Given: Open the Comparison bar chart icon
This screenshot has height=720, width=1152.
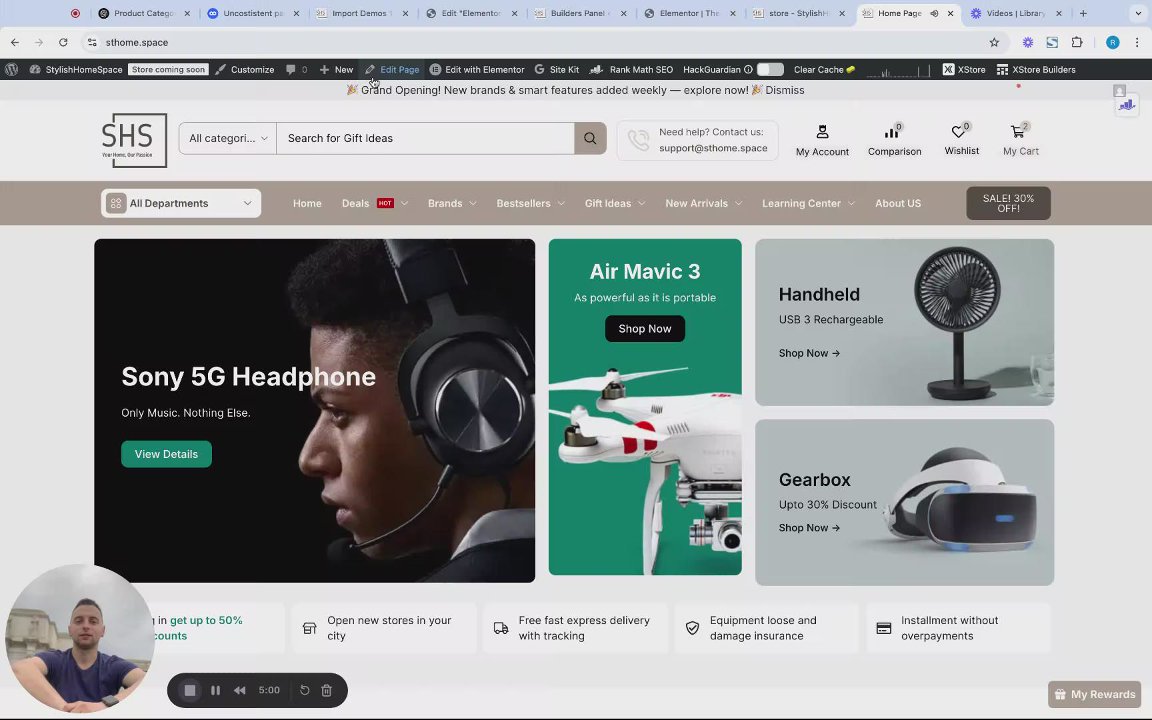Looking at the screenshot, I should 892,132.
